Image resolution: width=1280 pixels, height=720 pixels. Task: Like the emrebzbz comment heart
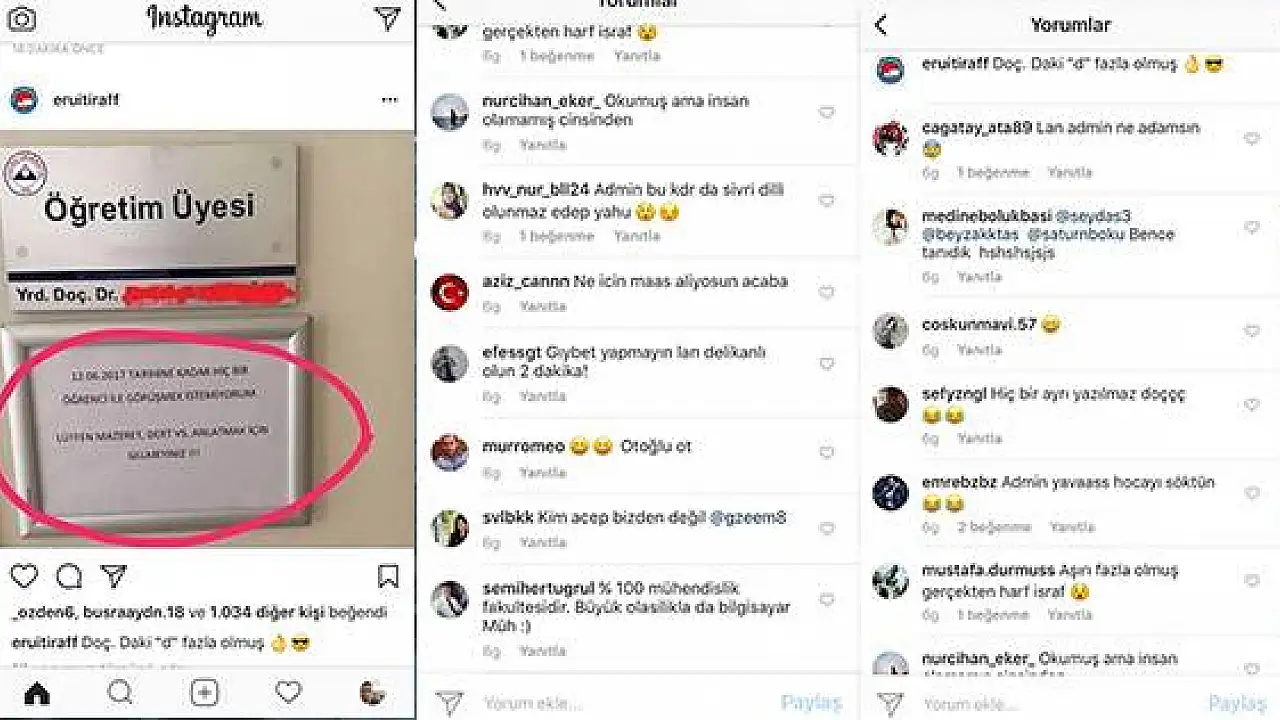tap(1252, 493)
